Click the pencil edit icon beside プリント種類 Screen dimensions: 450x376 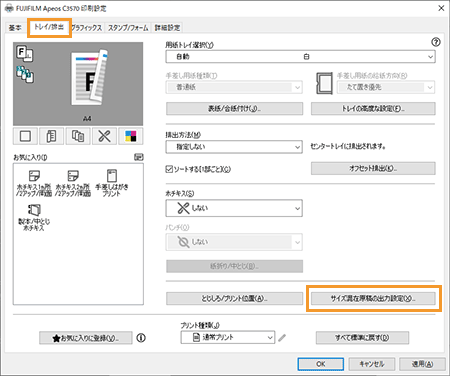282,338
